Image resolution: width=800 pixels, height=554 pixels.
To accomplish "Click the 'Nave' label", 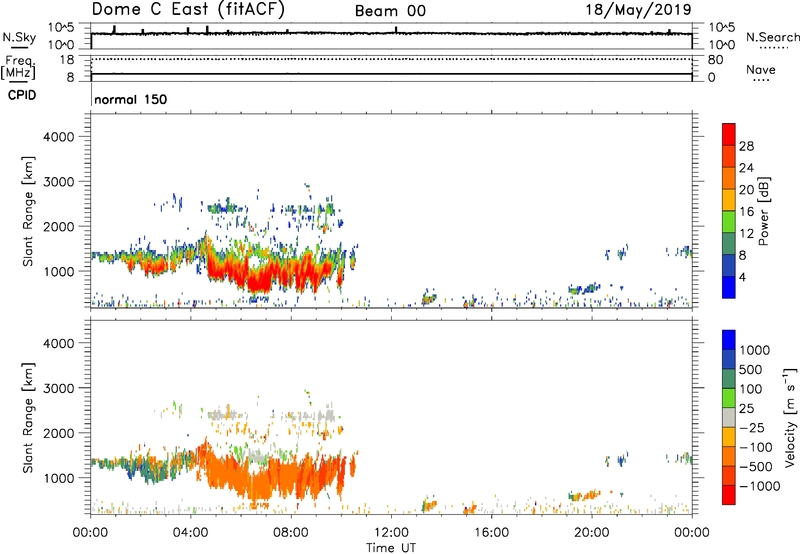I will pyautogui.click(x=761, y=69).
